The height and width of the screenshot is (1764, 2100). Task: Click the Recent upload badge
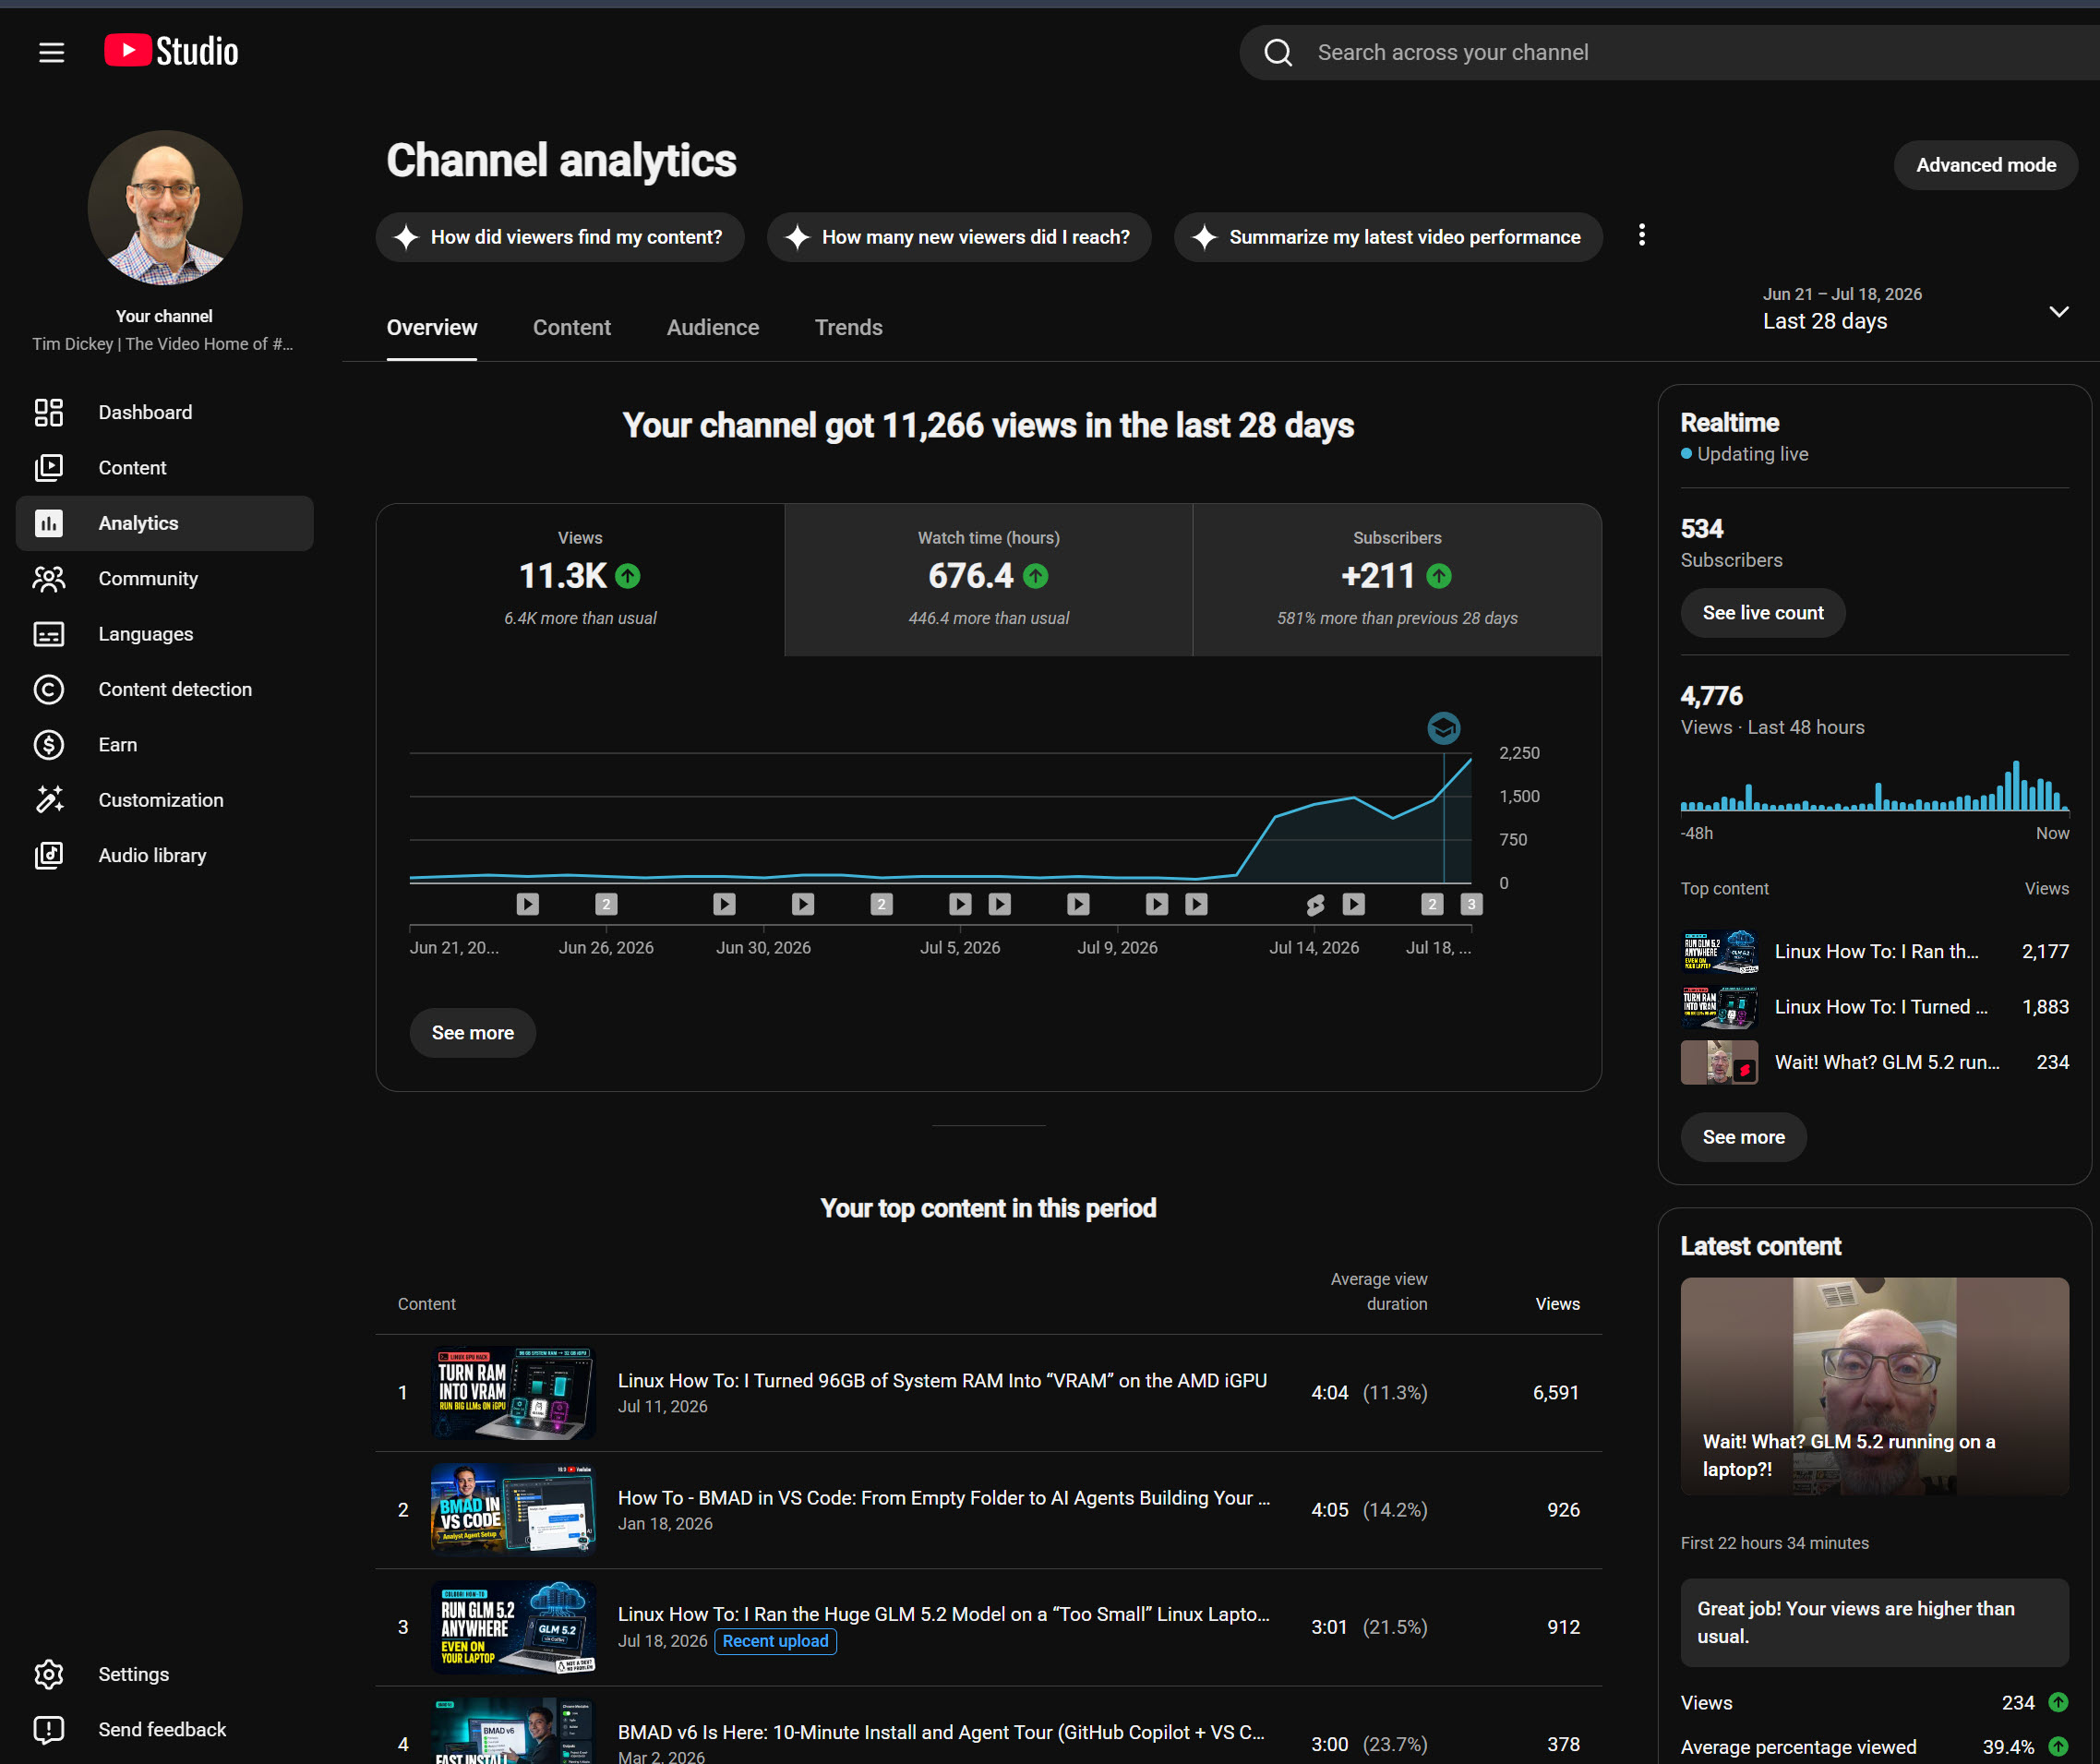(x=775, y=1641)
